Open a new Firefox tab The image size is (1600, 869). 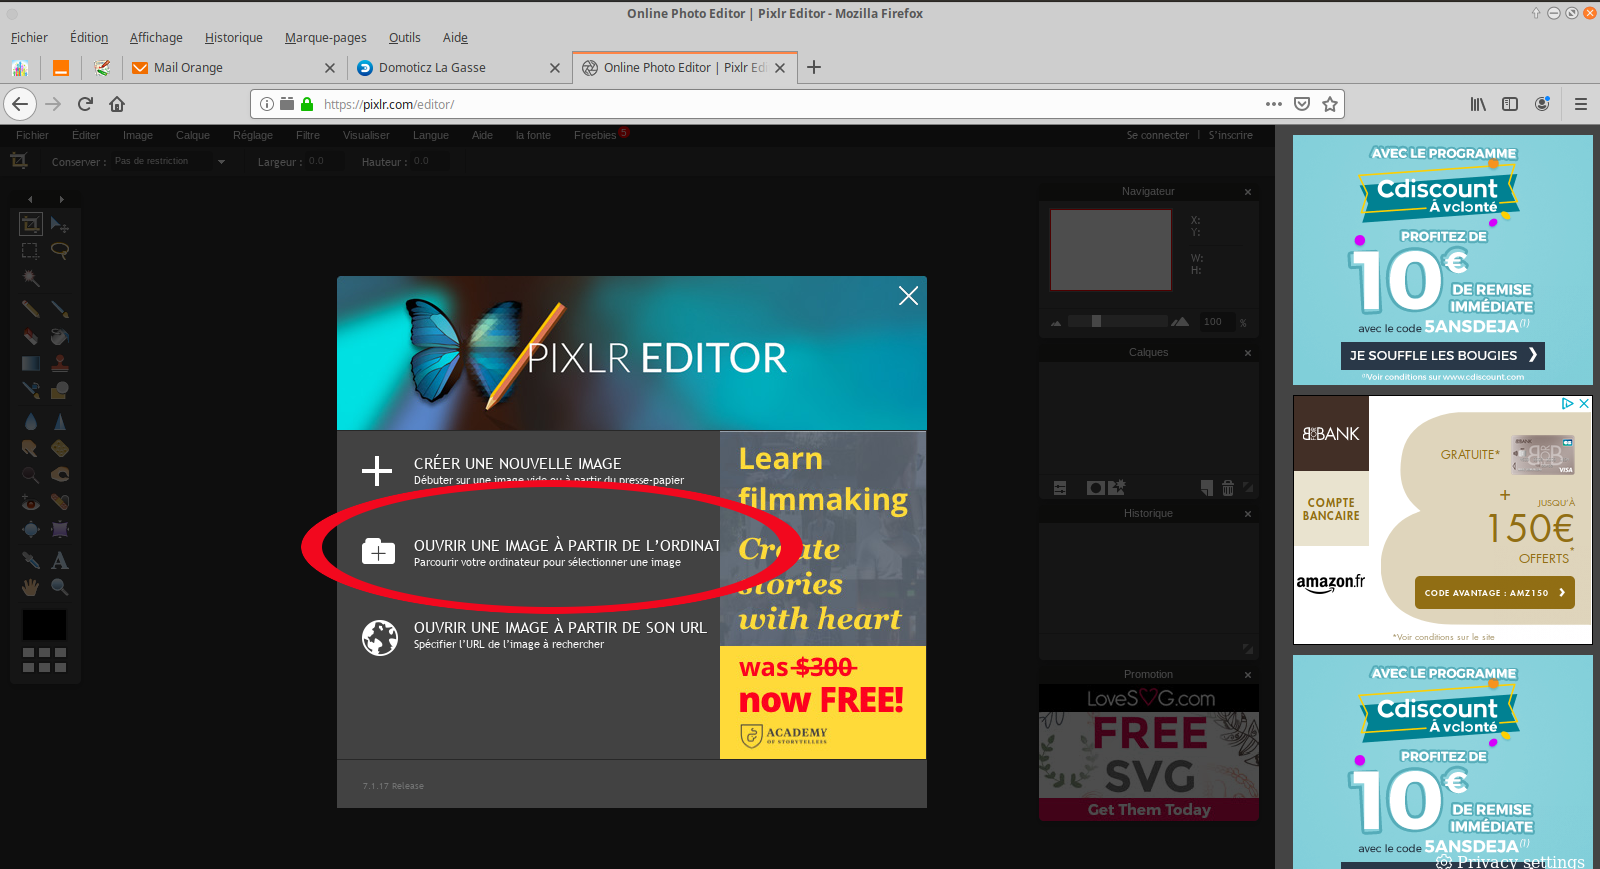(x=814, y=68)
